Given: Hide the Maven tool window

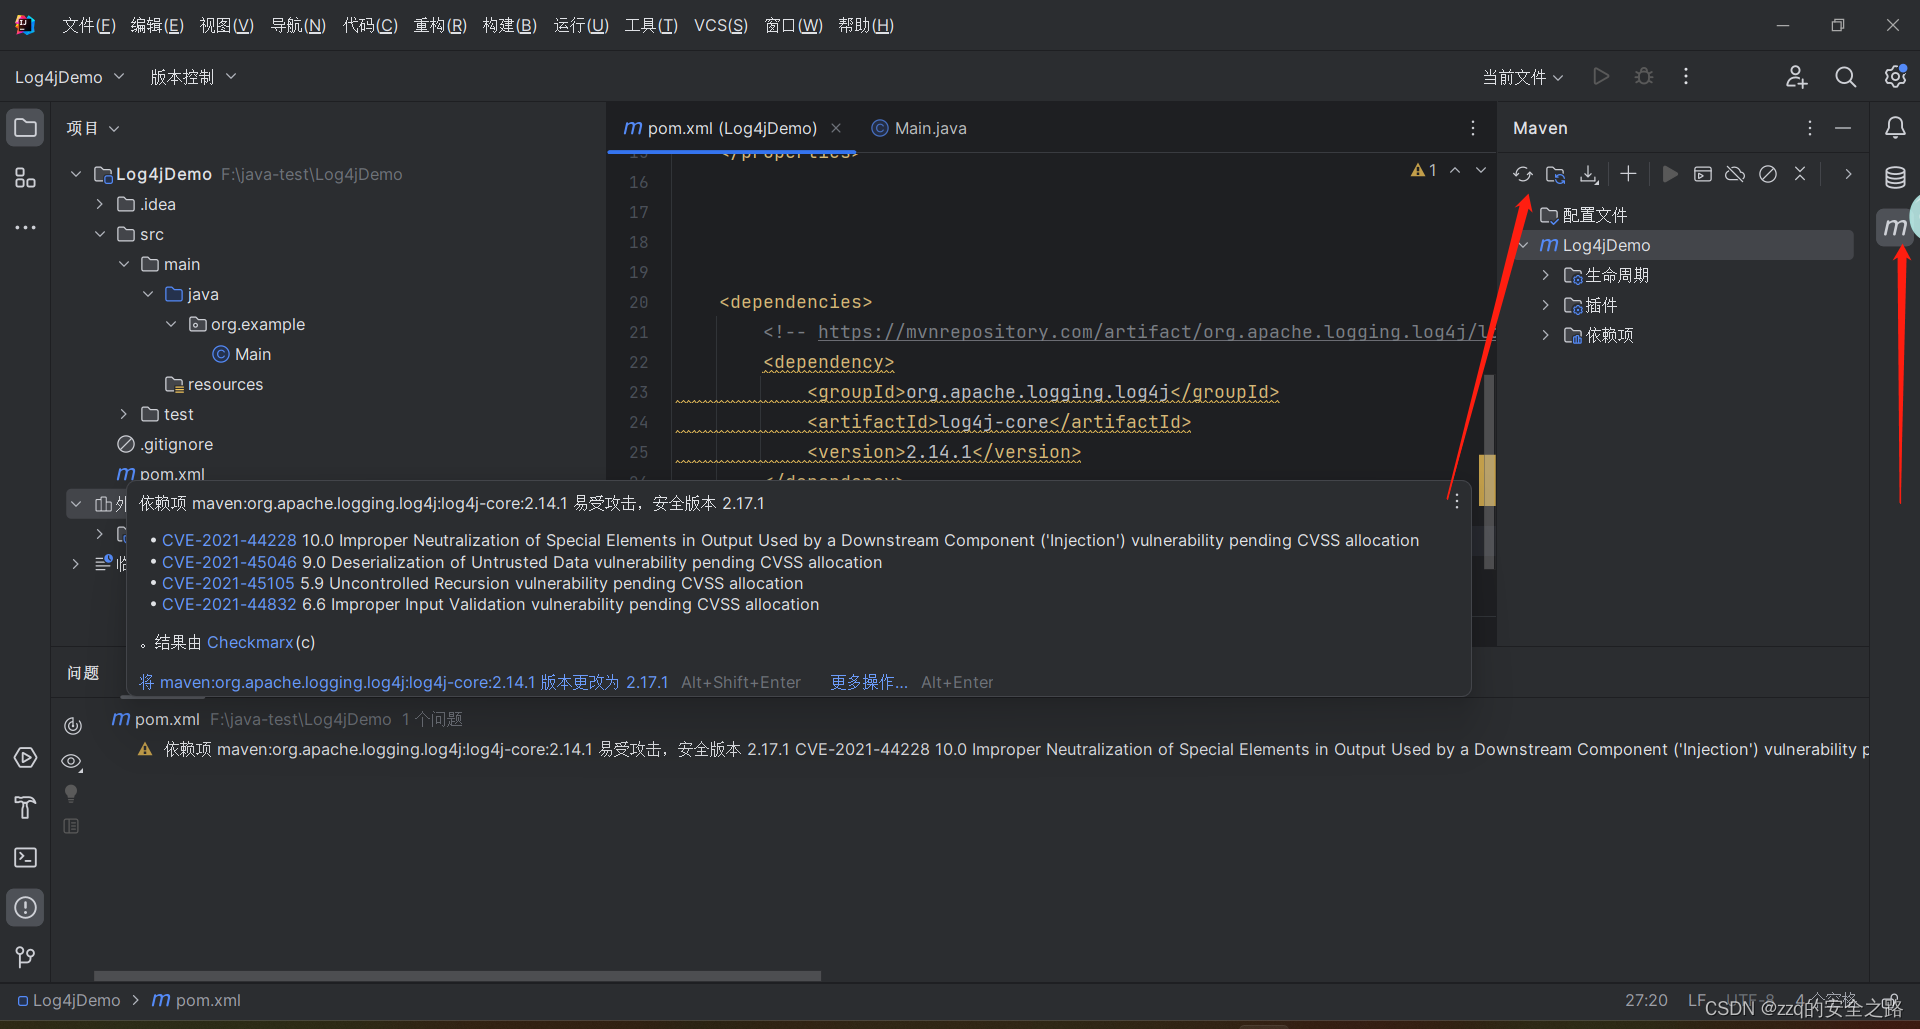Looking at the screenshot, I should pos(1843,128).
